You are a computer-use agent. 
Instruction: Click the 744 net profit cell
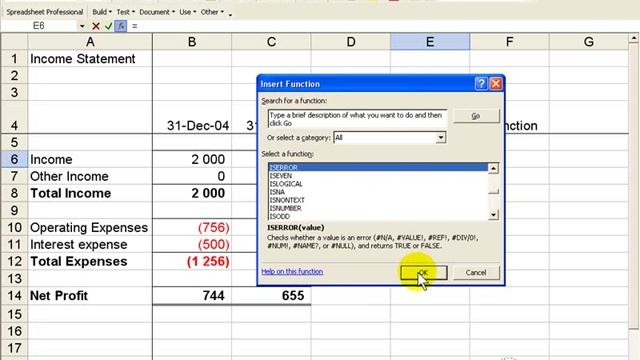tap(192, 296)
